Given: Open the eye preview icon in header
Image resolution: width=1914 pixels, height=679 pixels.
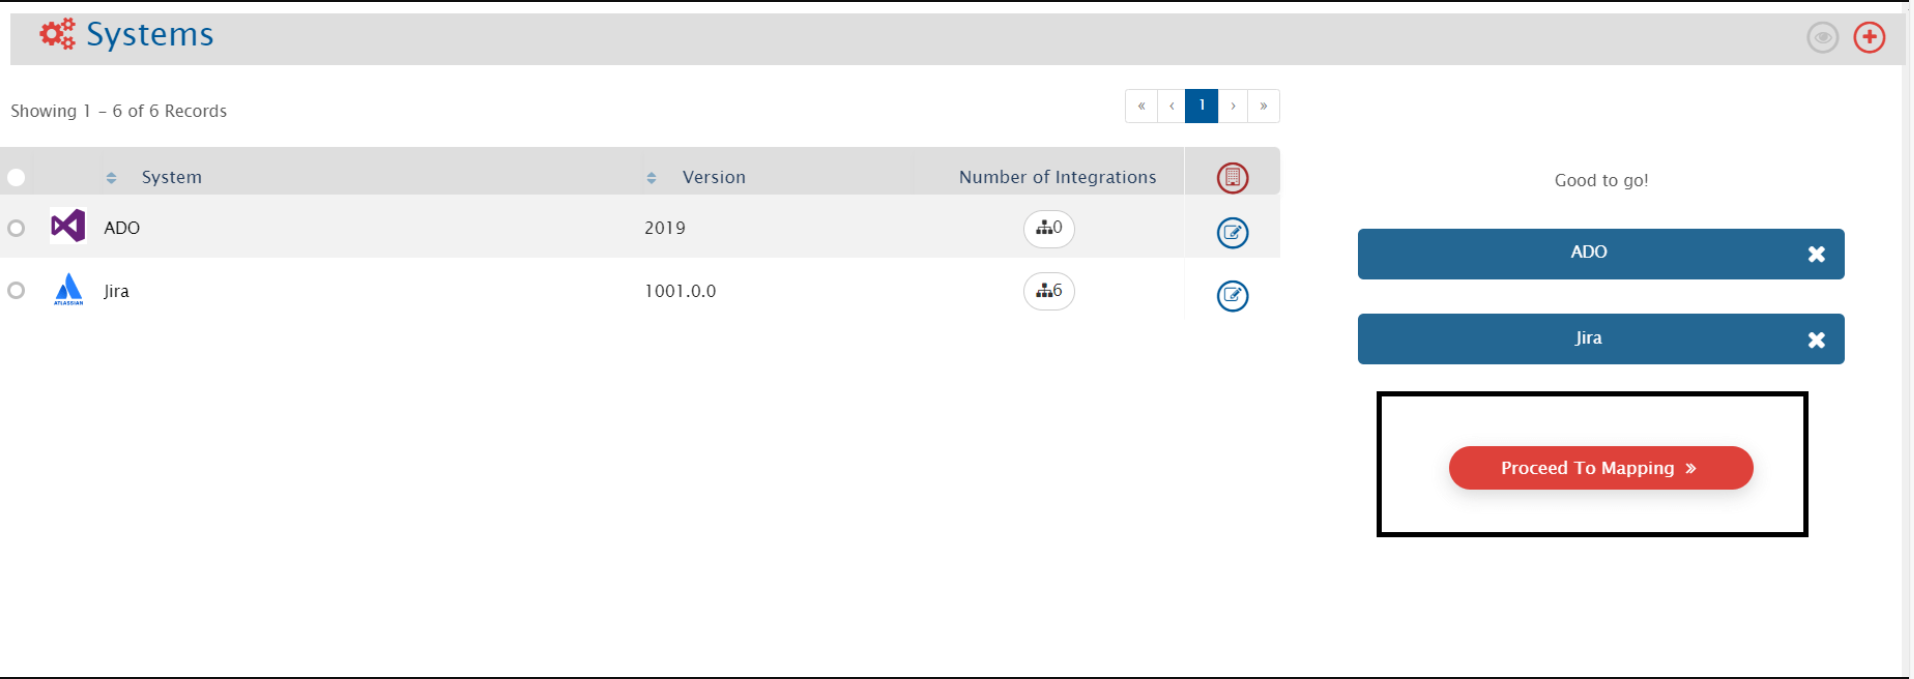Looking at the screenshot, I should 1822,37.
